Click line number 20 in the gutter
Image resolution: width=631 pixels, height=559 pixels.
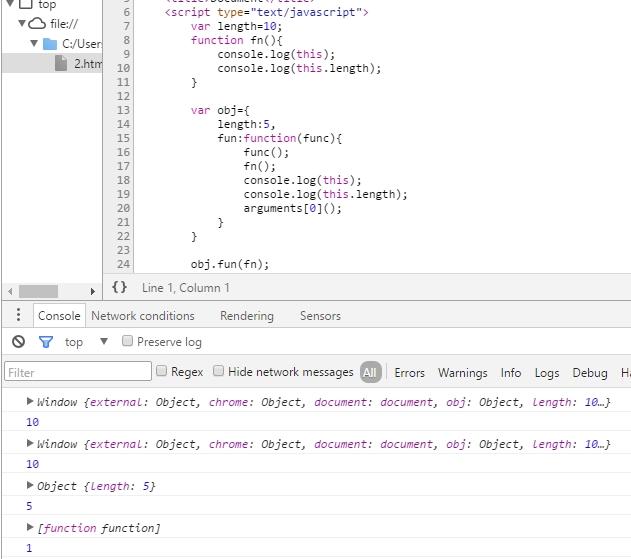124,208
